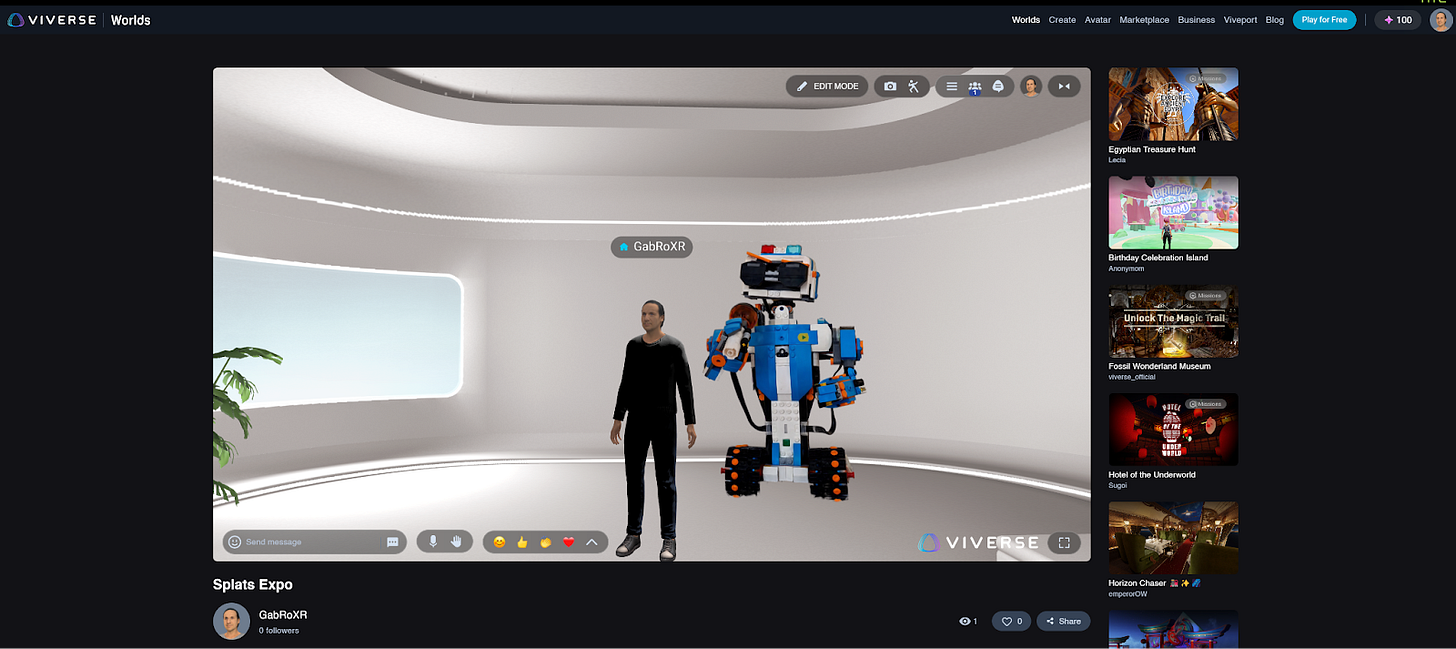Open the people list showing 1 user
Viewport: 1456px width, 649px height.
pos(975,86)
